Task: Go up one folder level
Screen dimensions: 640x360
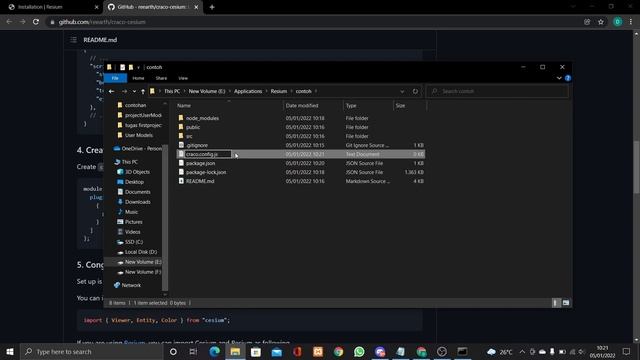Action: pyautogui.click(x=143, y=91)
